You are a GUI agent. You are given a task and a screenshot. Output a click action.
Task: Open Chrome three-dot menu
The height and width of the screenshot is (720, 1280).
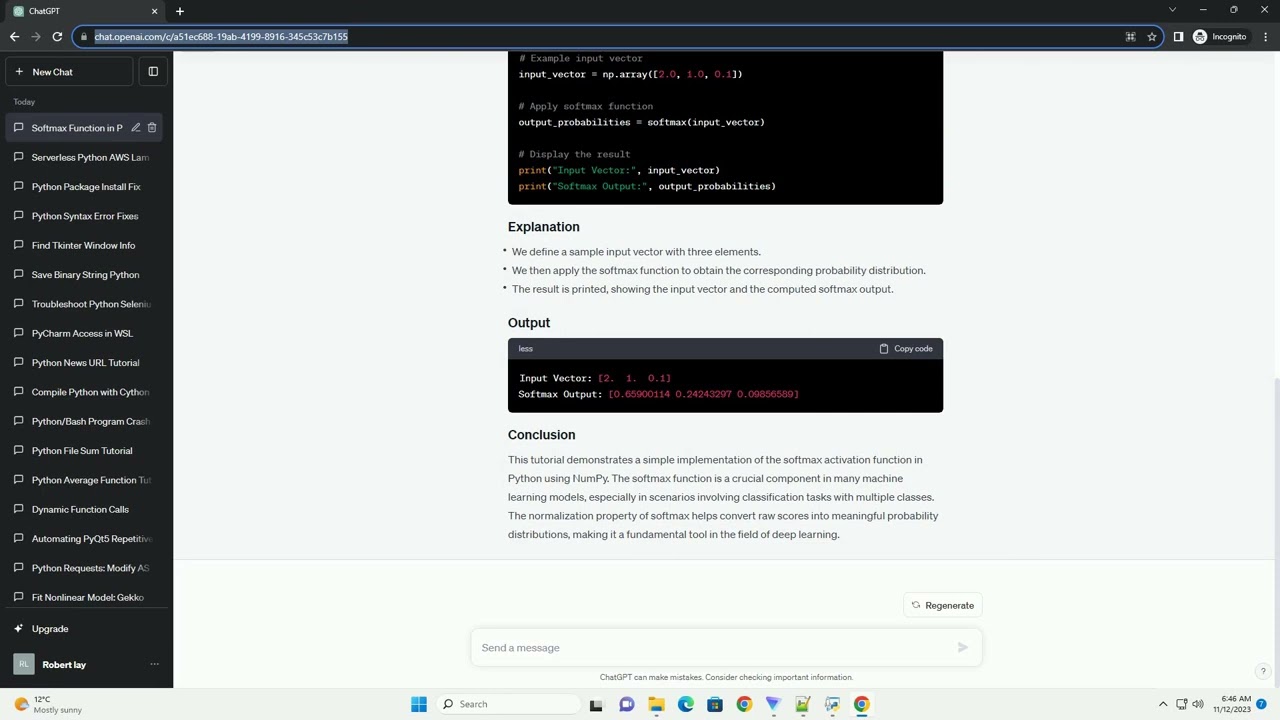1265,37
